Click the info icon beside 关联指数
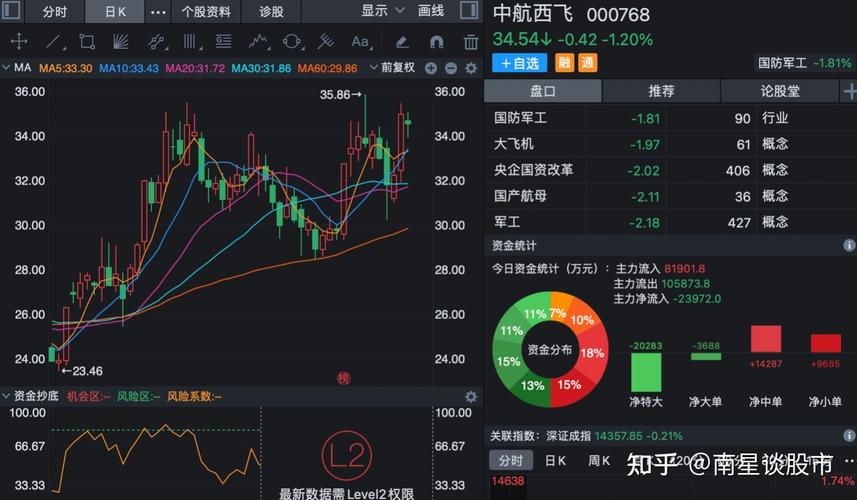The width and height of the screenshot is (857, 500). coord(849,436)
